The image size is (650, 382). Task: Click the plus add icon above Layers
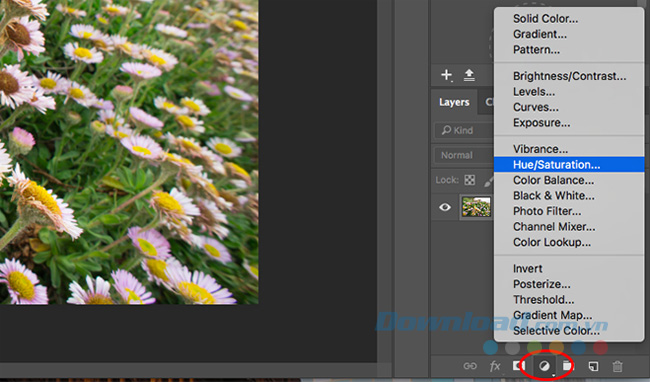point(446,75)
